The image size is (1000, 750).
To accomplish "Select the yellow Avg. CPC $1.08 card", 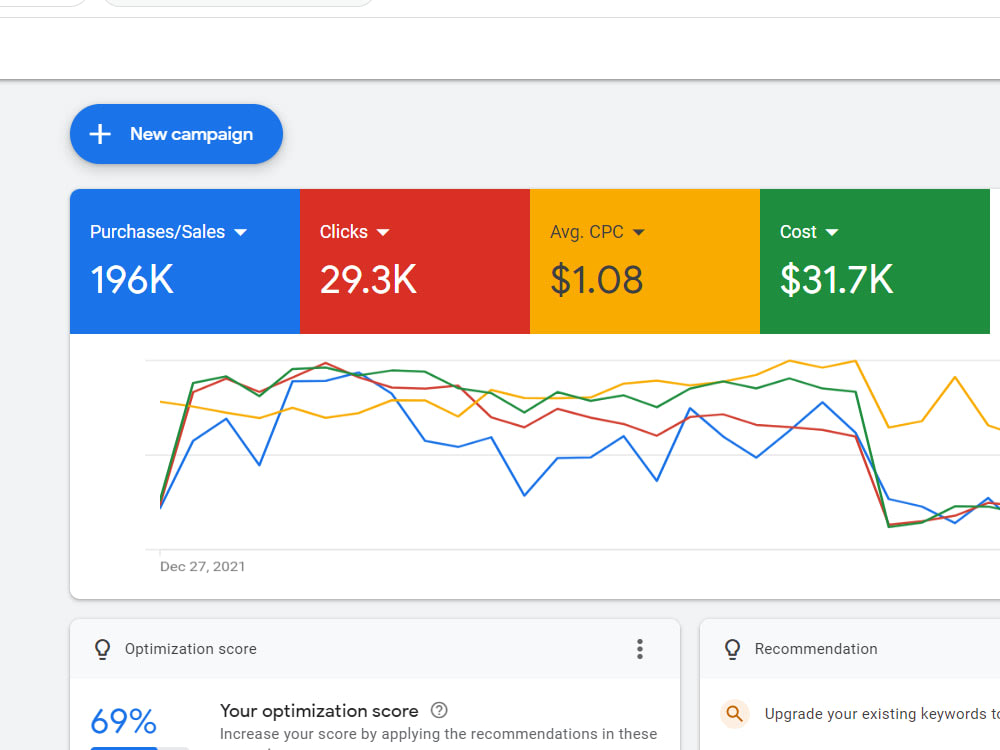I will (645, 261).
